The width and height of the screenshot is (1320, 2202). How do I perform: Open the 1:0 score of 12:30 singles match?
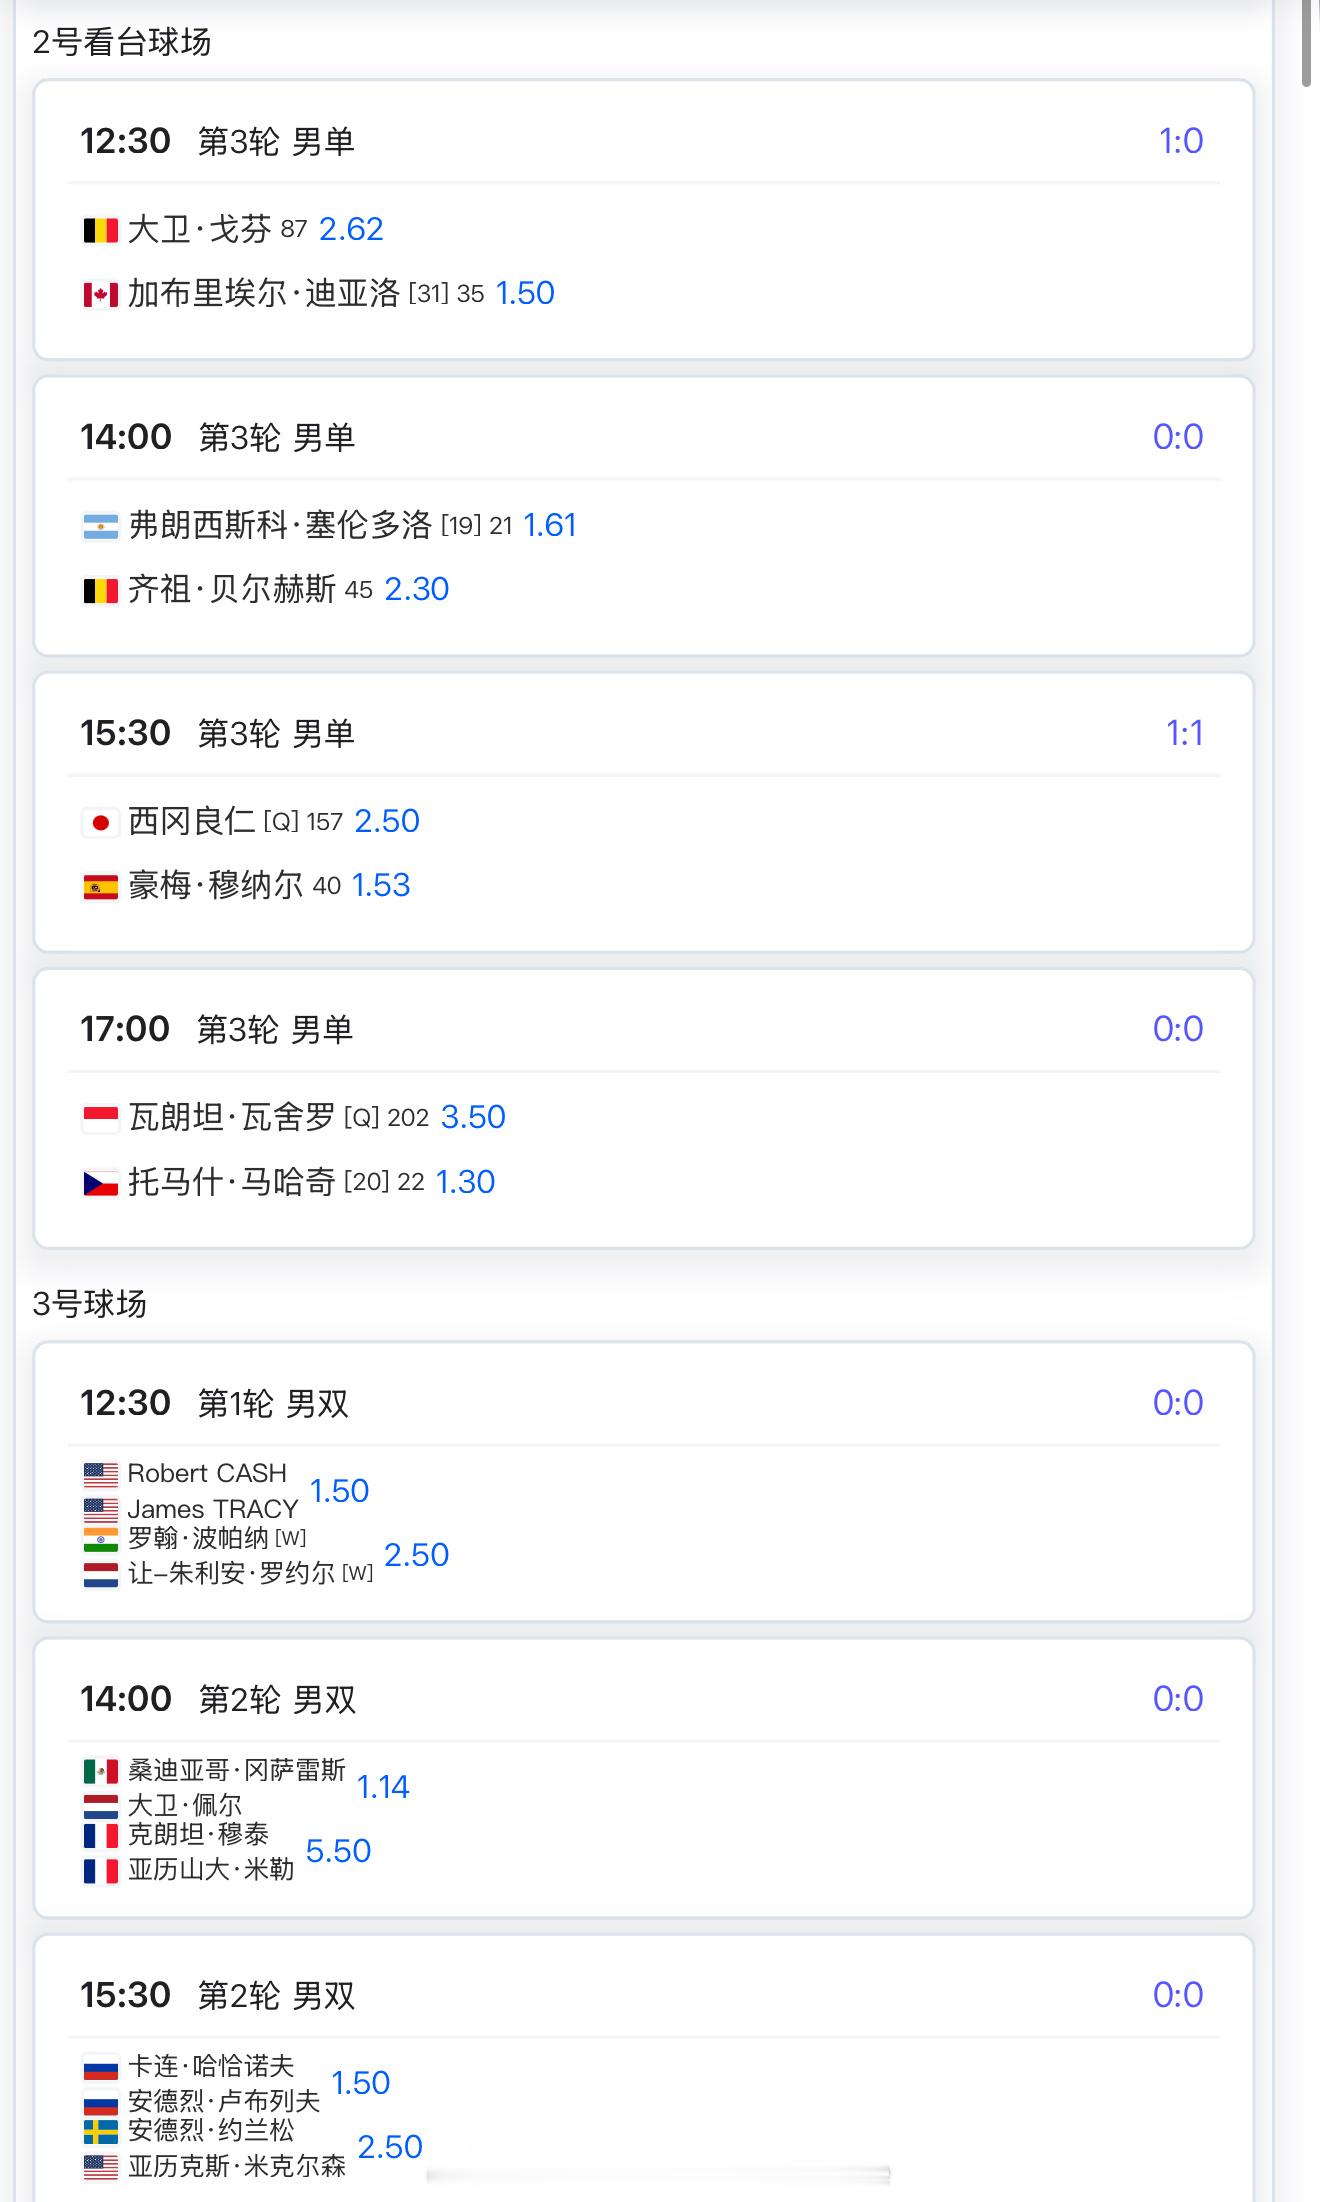click(x=1180, y=142)
